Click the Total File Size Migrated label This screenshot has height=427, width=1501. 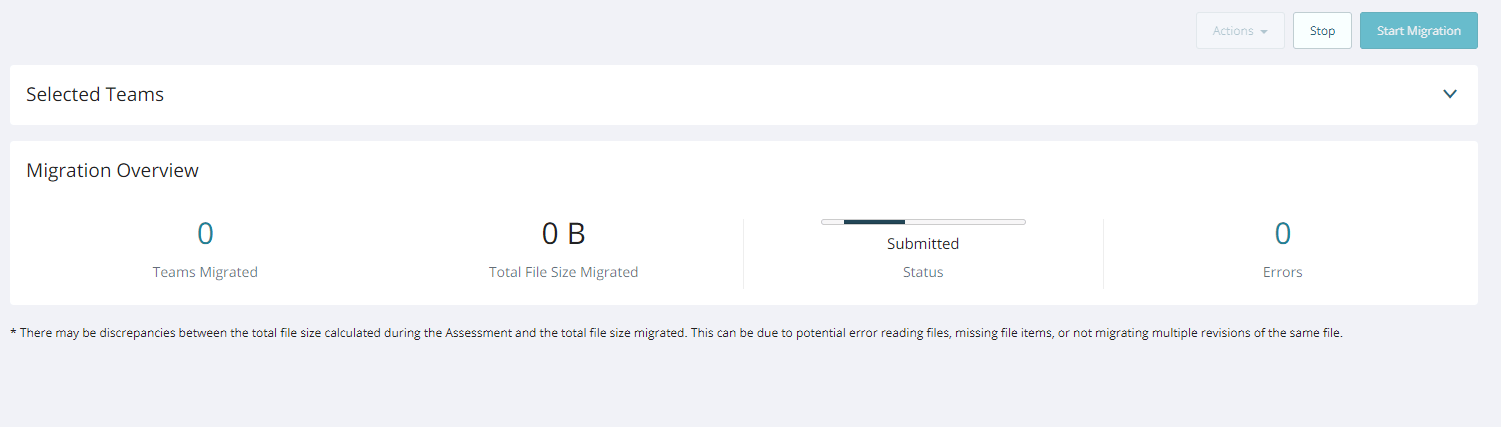pos(563,272)
